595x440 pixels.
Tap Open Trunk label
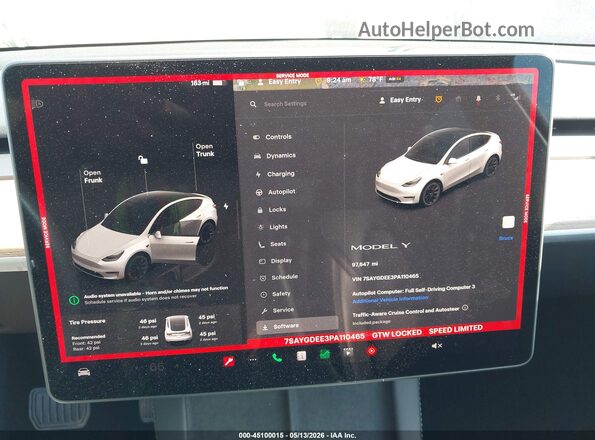coord(205,150)
